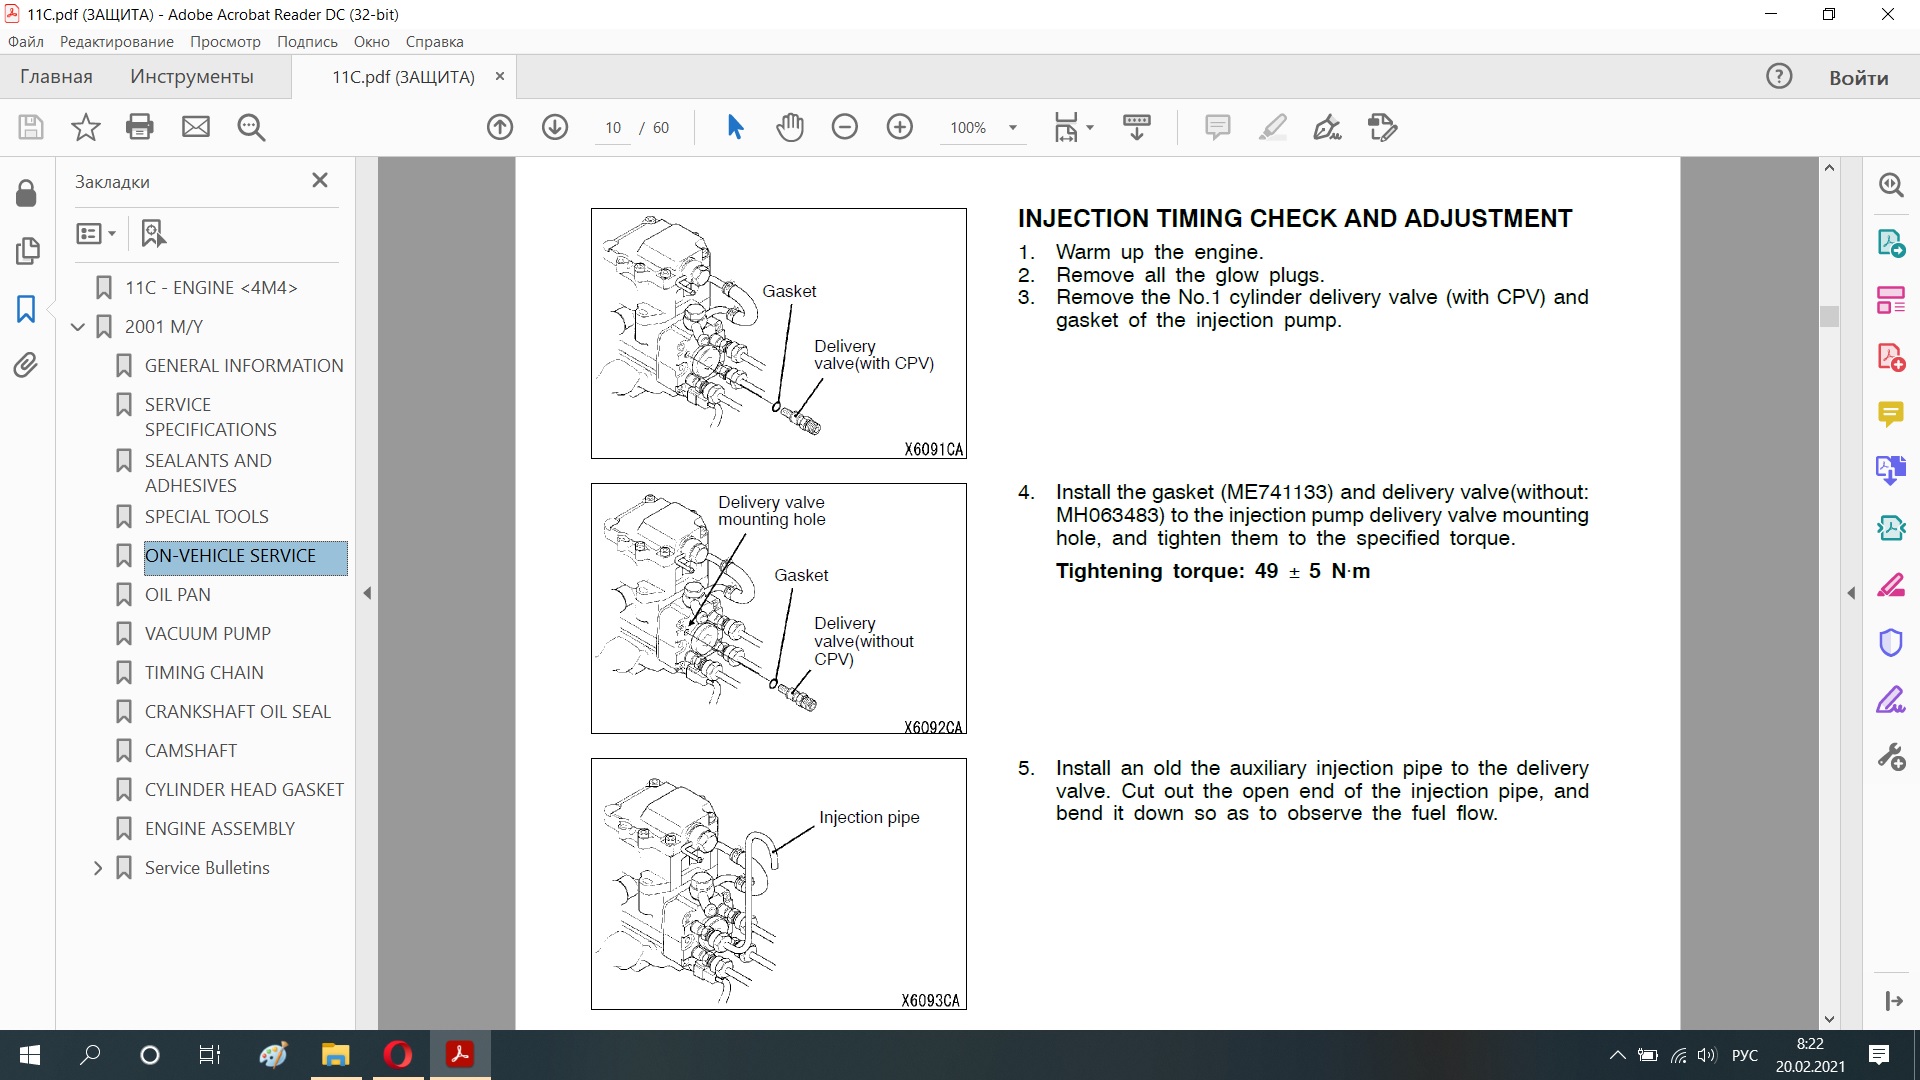This screenshot has width=1920, height=1080.
Task: Toggle Bookmarks panel icon in sidebar
Action: click(x=27, y=309)
